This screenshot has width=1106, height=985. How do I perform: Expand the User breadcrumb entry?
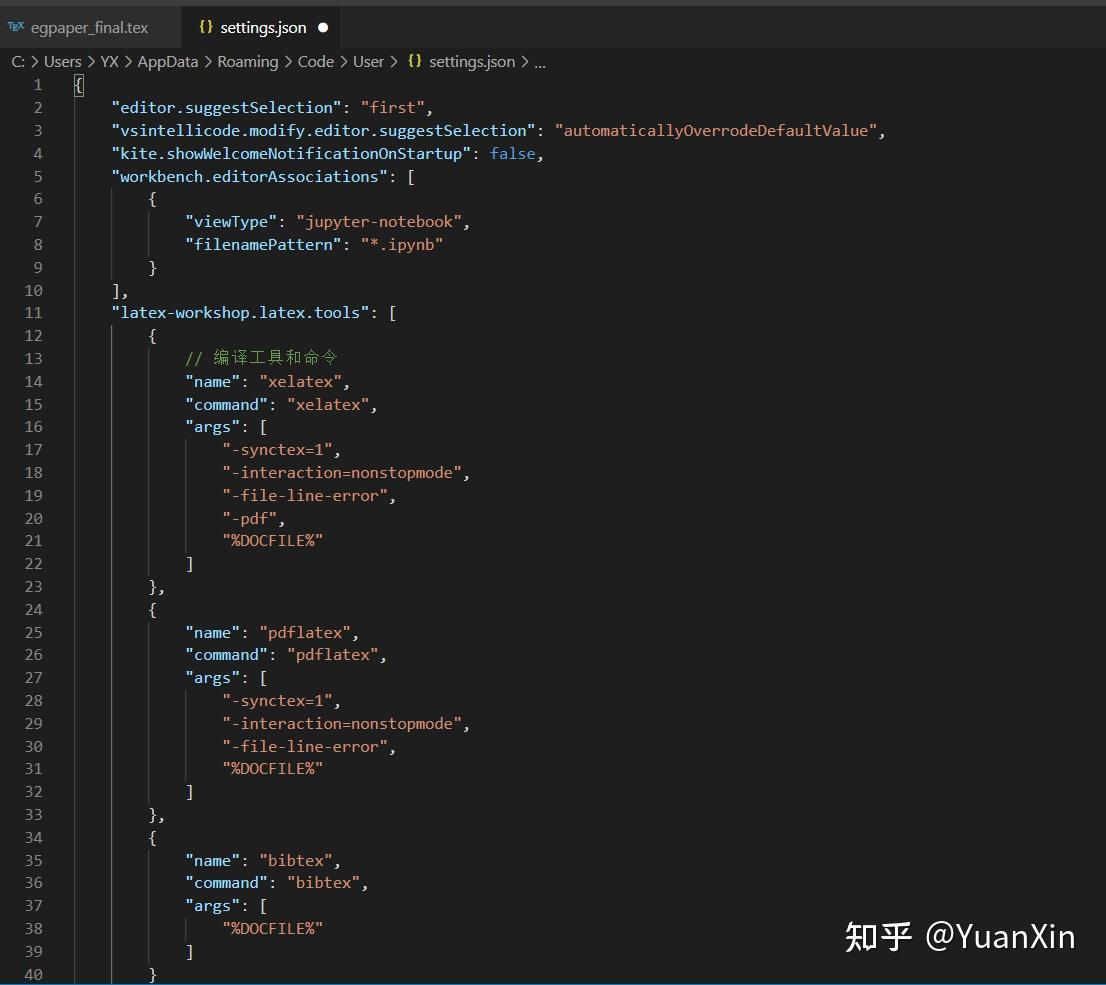coord(368,61)
